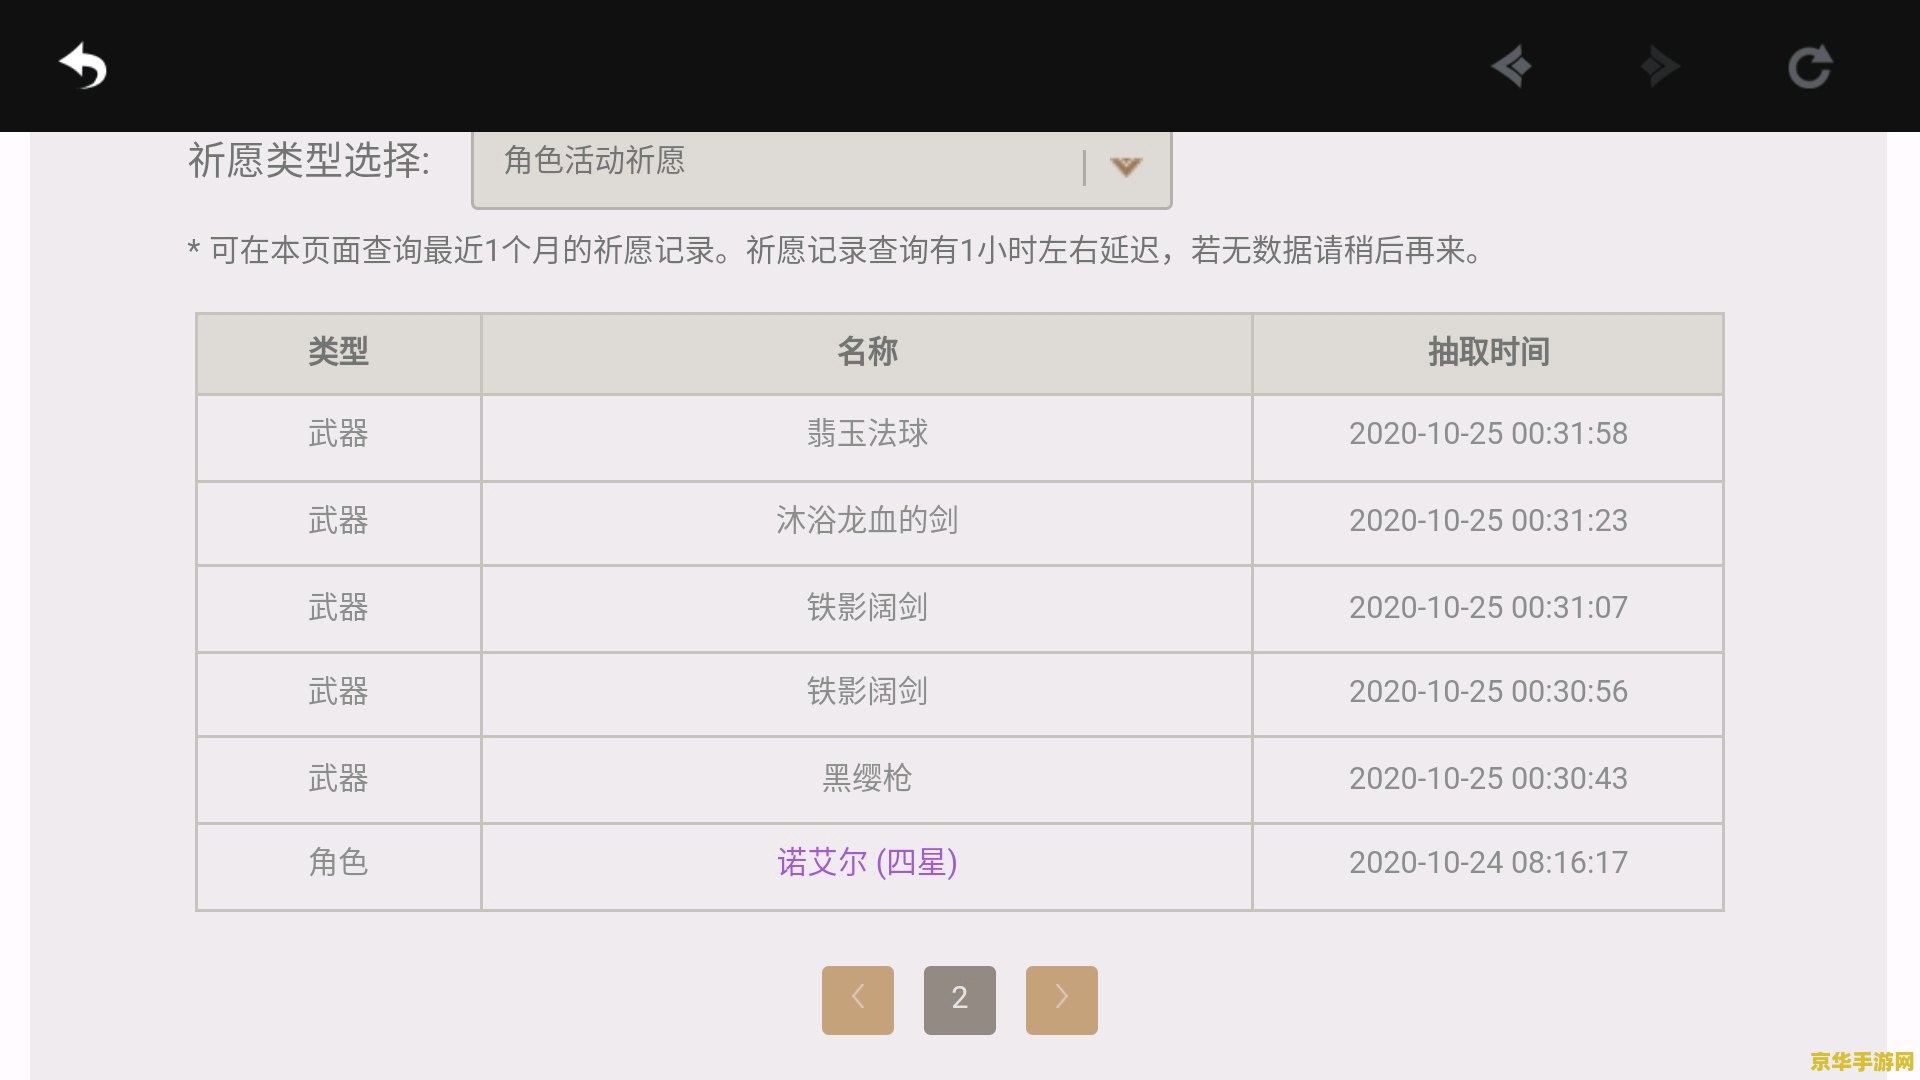Select the next page arrow below the table
The image size is (1920, 1080).
click(1062, 998)
